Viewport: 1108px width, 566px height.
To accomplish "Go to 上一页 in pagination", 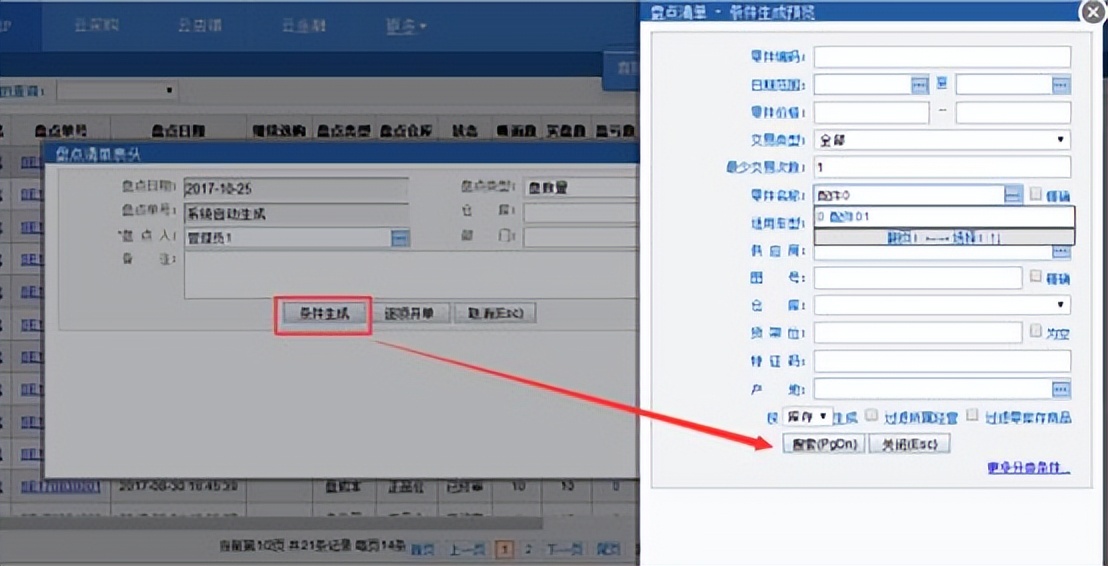I will coord(468,549).
